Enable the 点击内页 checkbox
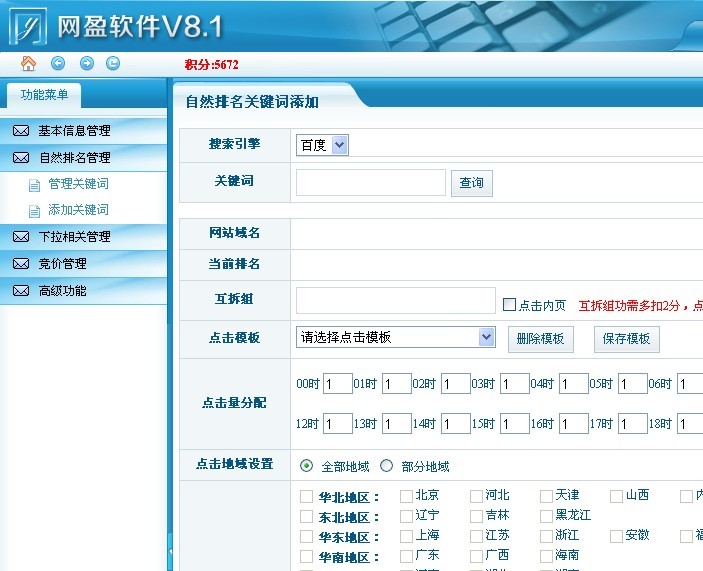Screen dimensions: 703x571 pyautogui.click(x=509, y=305)
